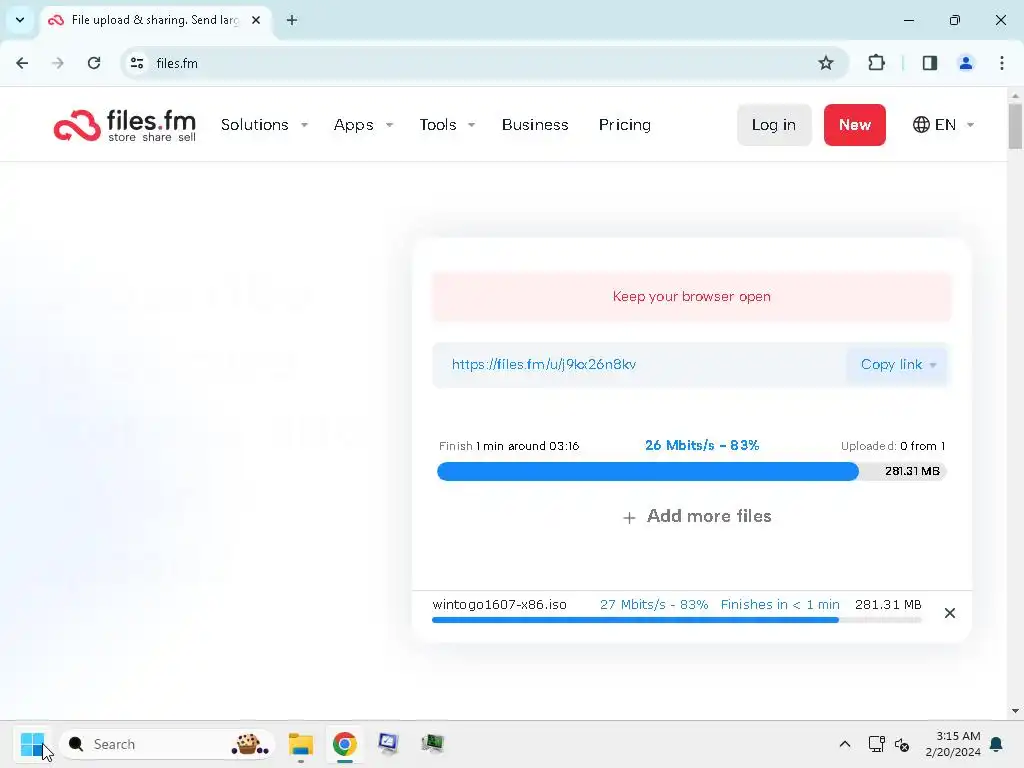Image resolution: width=1024 pixels, height=768 pixels.
Task: Open the Chrome three-dot menu
Action: coord(1002,63)
